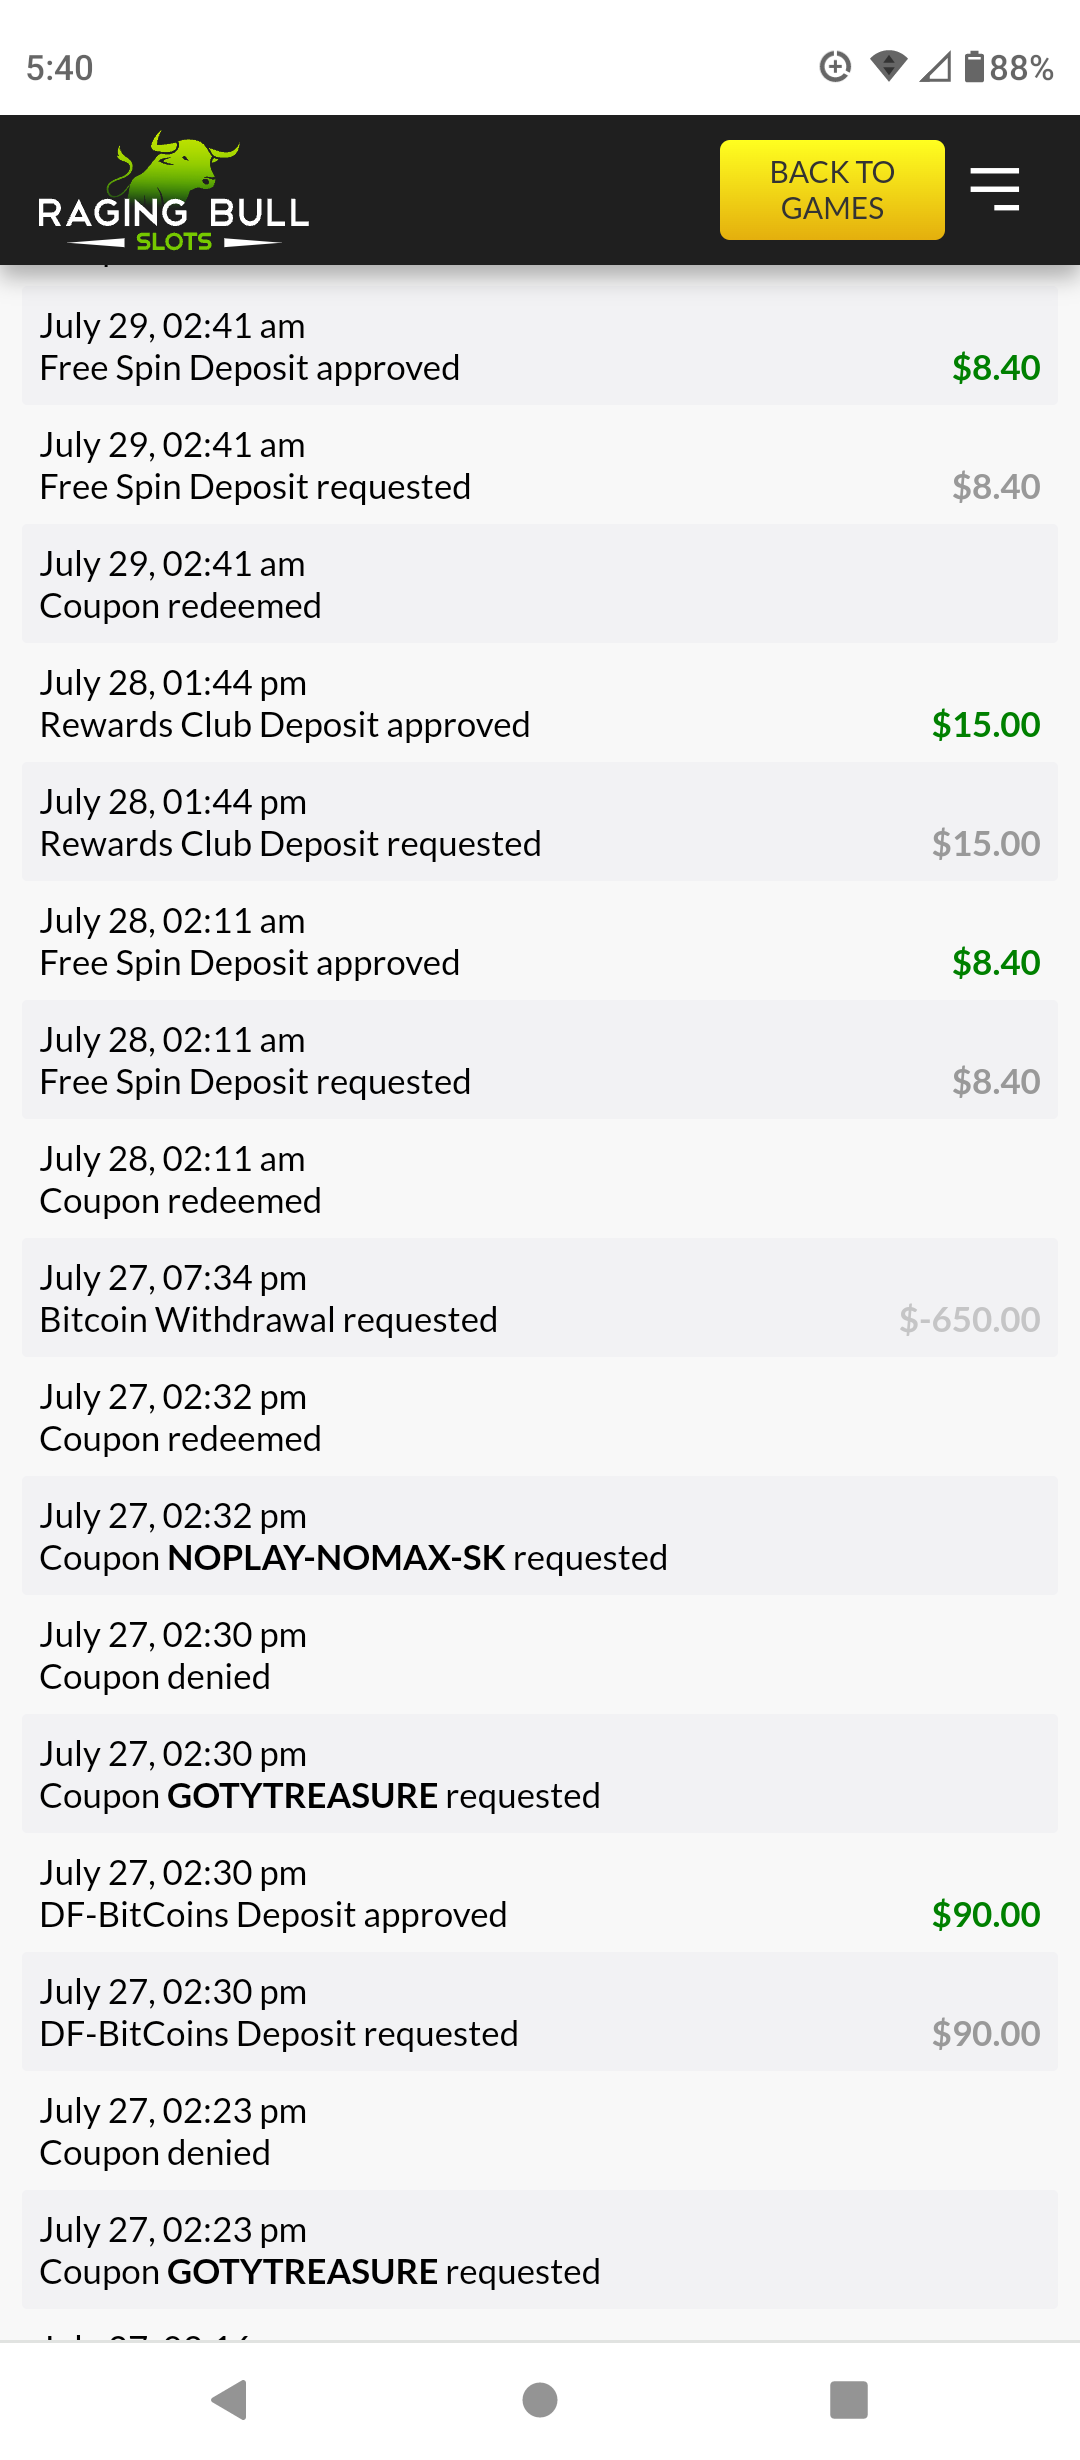Click the Back to Games button
Image resolution: width=1080 pixels, height=2460 pixels.
tap(832, 190)
